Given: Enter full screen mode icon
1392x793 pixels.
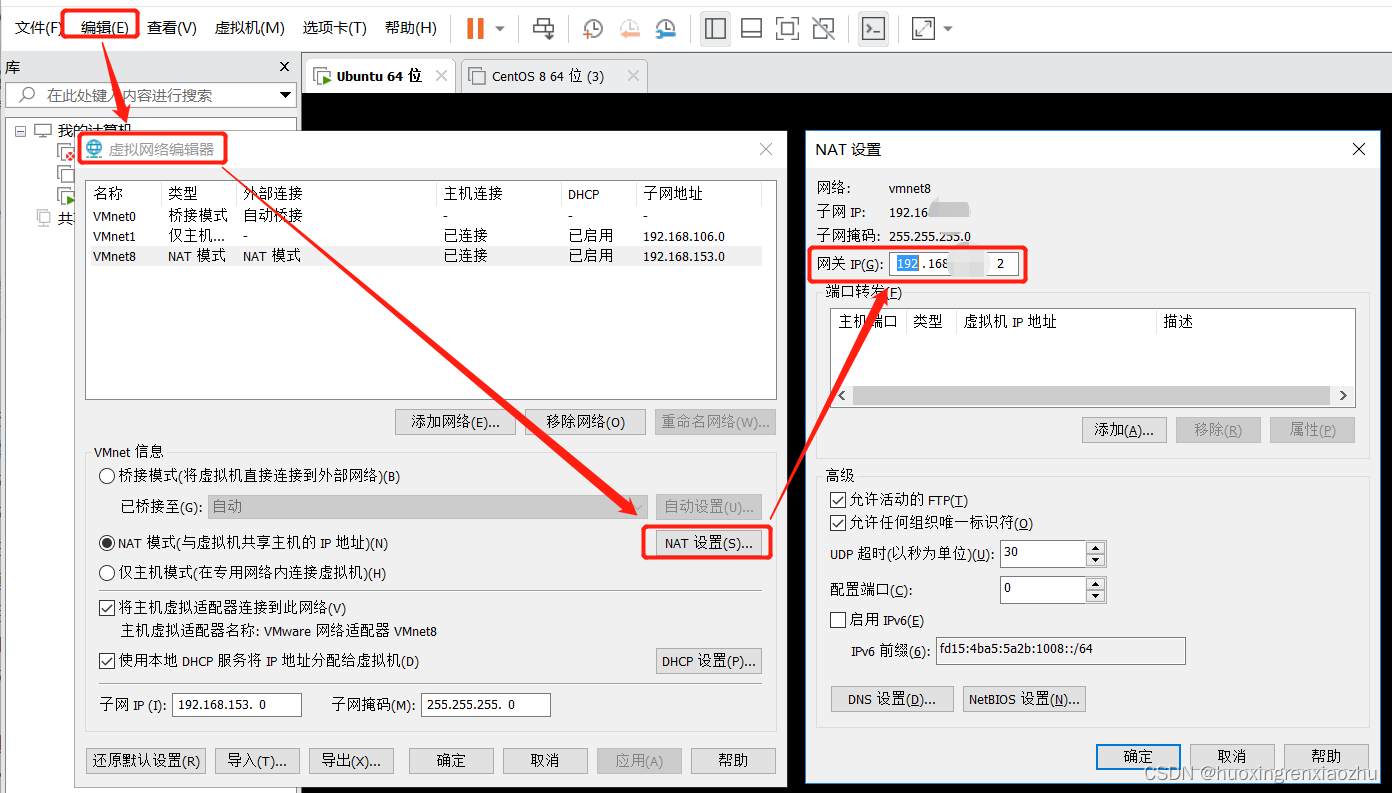Looking at the screenshot, I should pos(787,28).
